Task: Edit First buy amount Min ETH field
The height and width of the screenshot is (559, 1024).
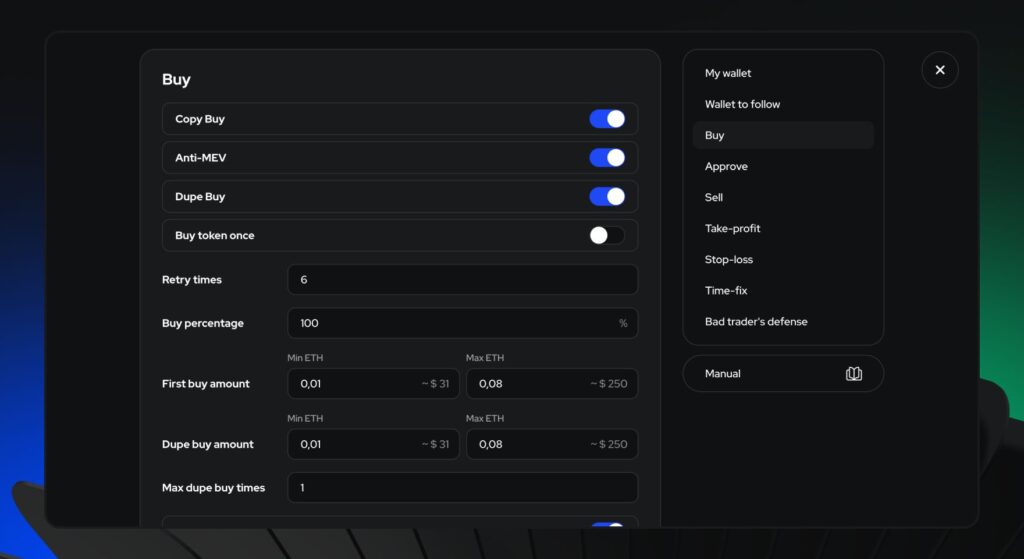Action: tap(373, 383)
